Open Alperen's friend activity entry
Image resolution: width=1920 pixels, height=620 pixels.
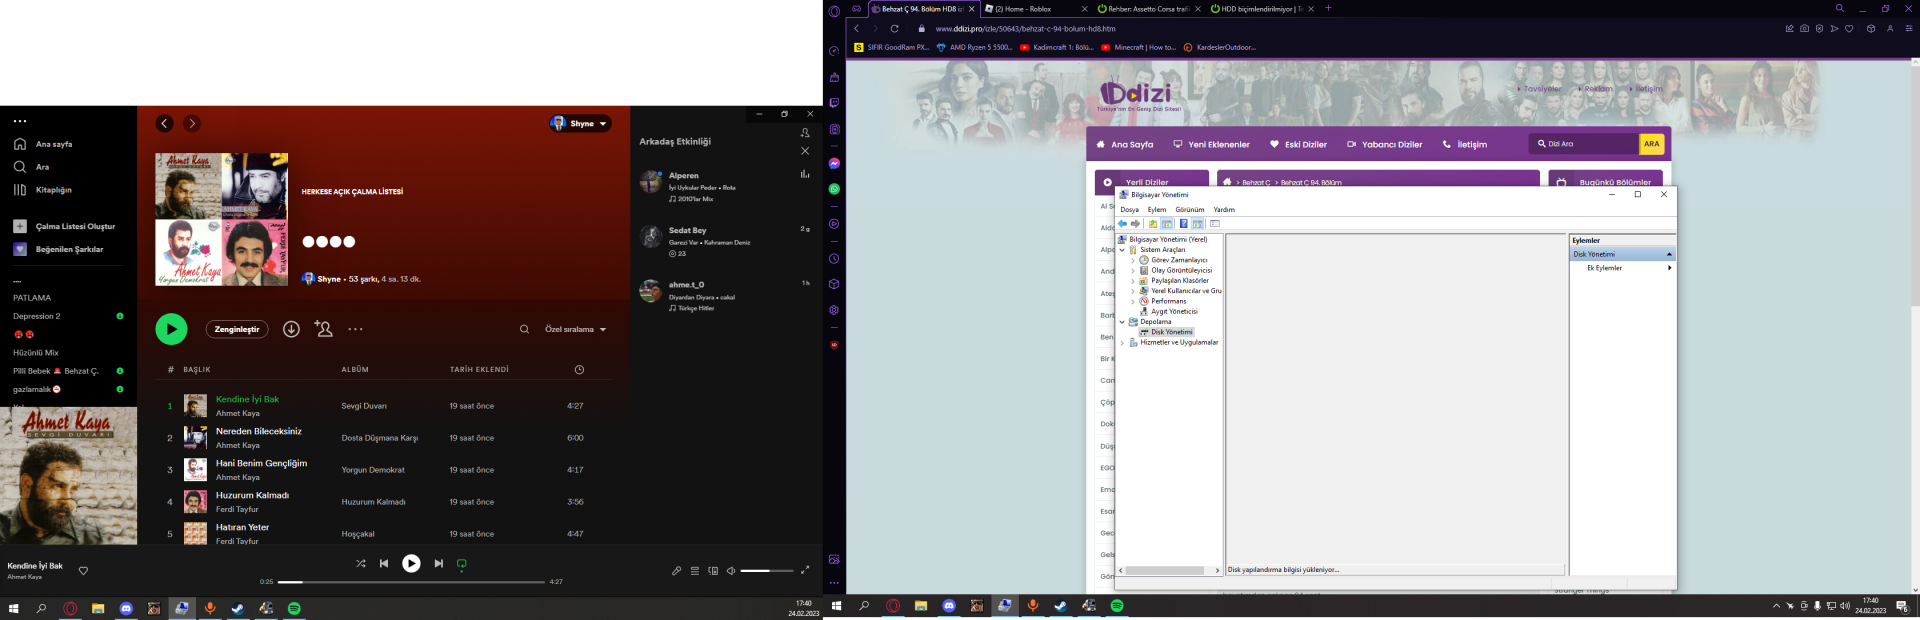pos(725,186)
